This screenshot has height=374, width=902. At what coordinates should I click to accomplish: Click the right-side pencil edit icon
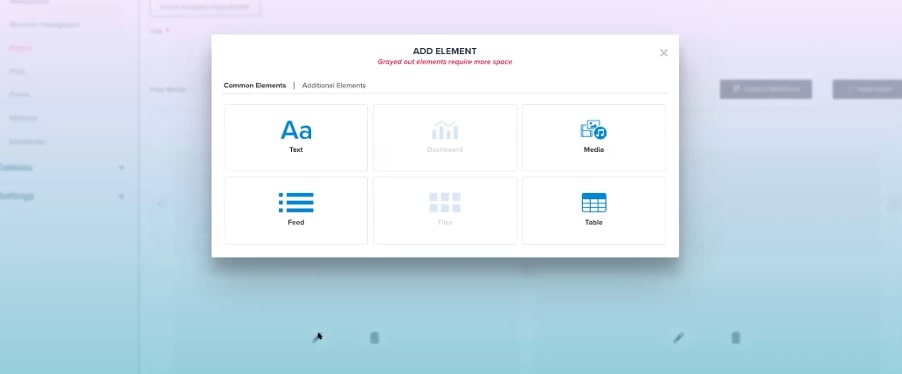[678, 338]
